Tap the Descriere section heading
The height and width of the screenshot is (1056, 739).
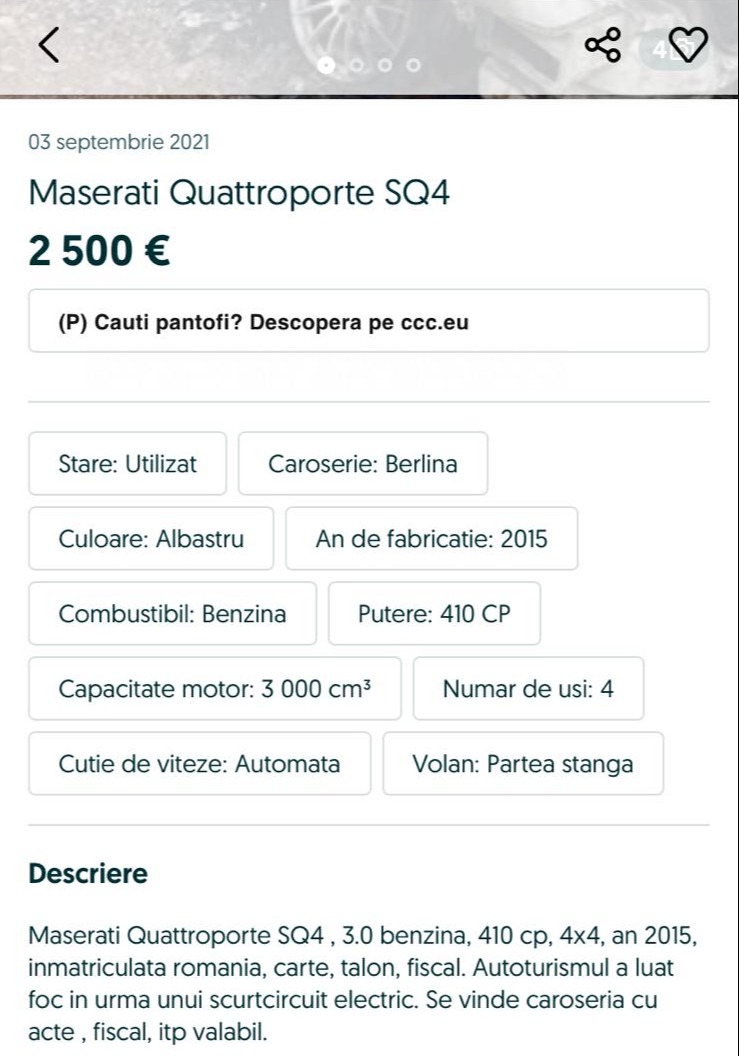coord(88,874)
